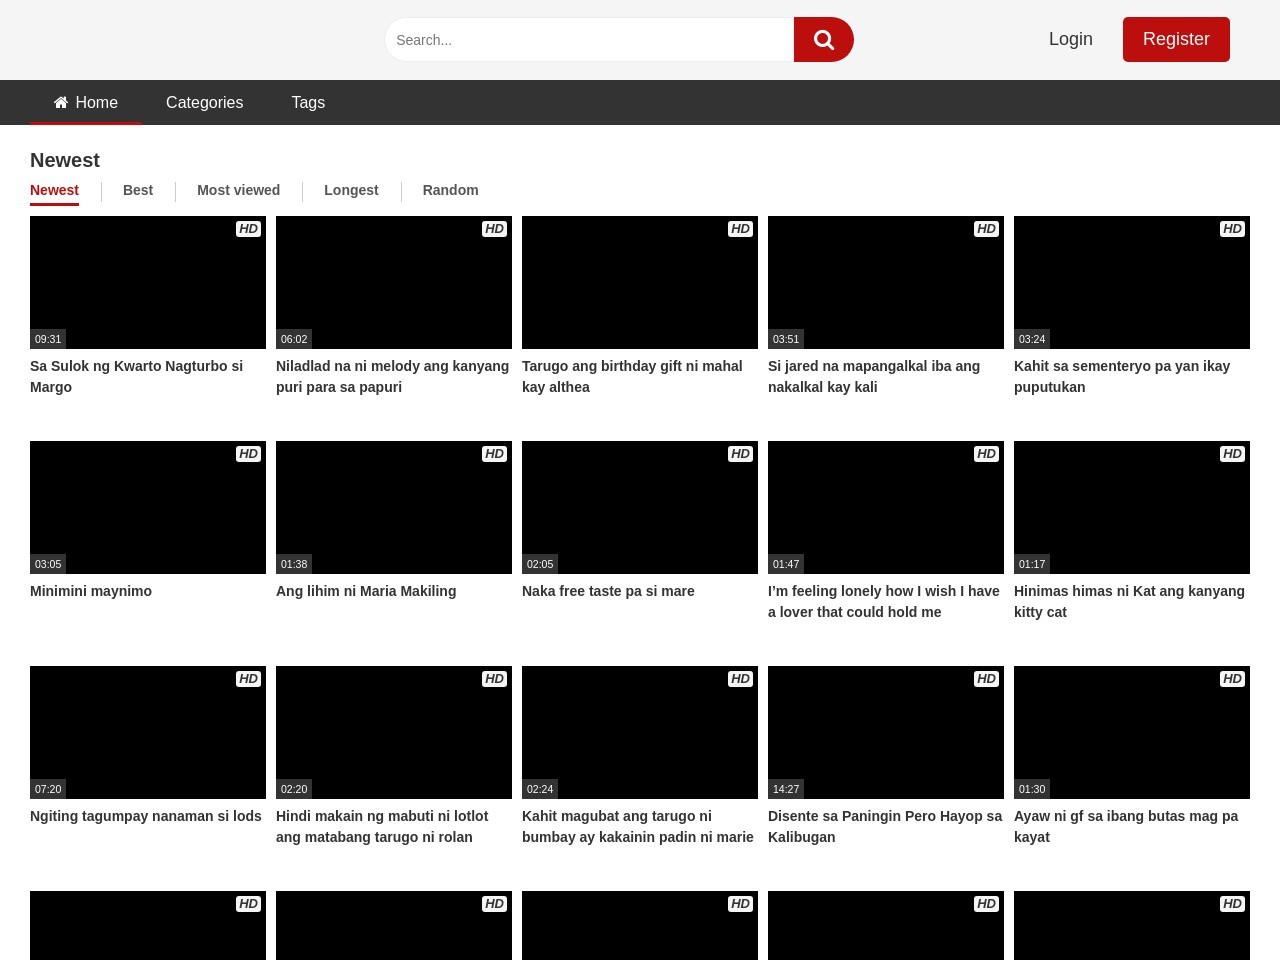1280x960 pixels.
Task: Select the Newest sort tab
Action: coord(54,190)
